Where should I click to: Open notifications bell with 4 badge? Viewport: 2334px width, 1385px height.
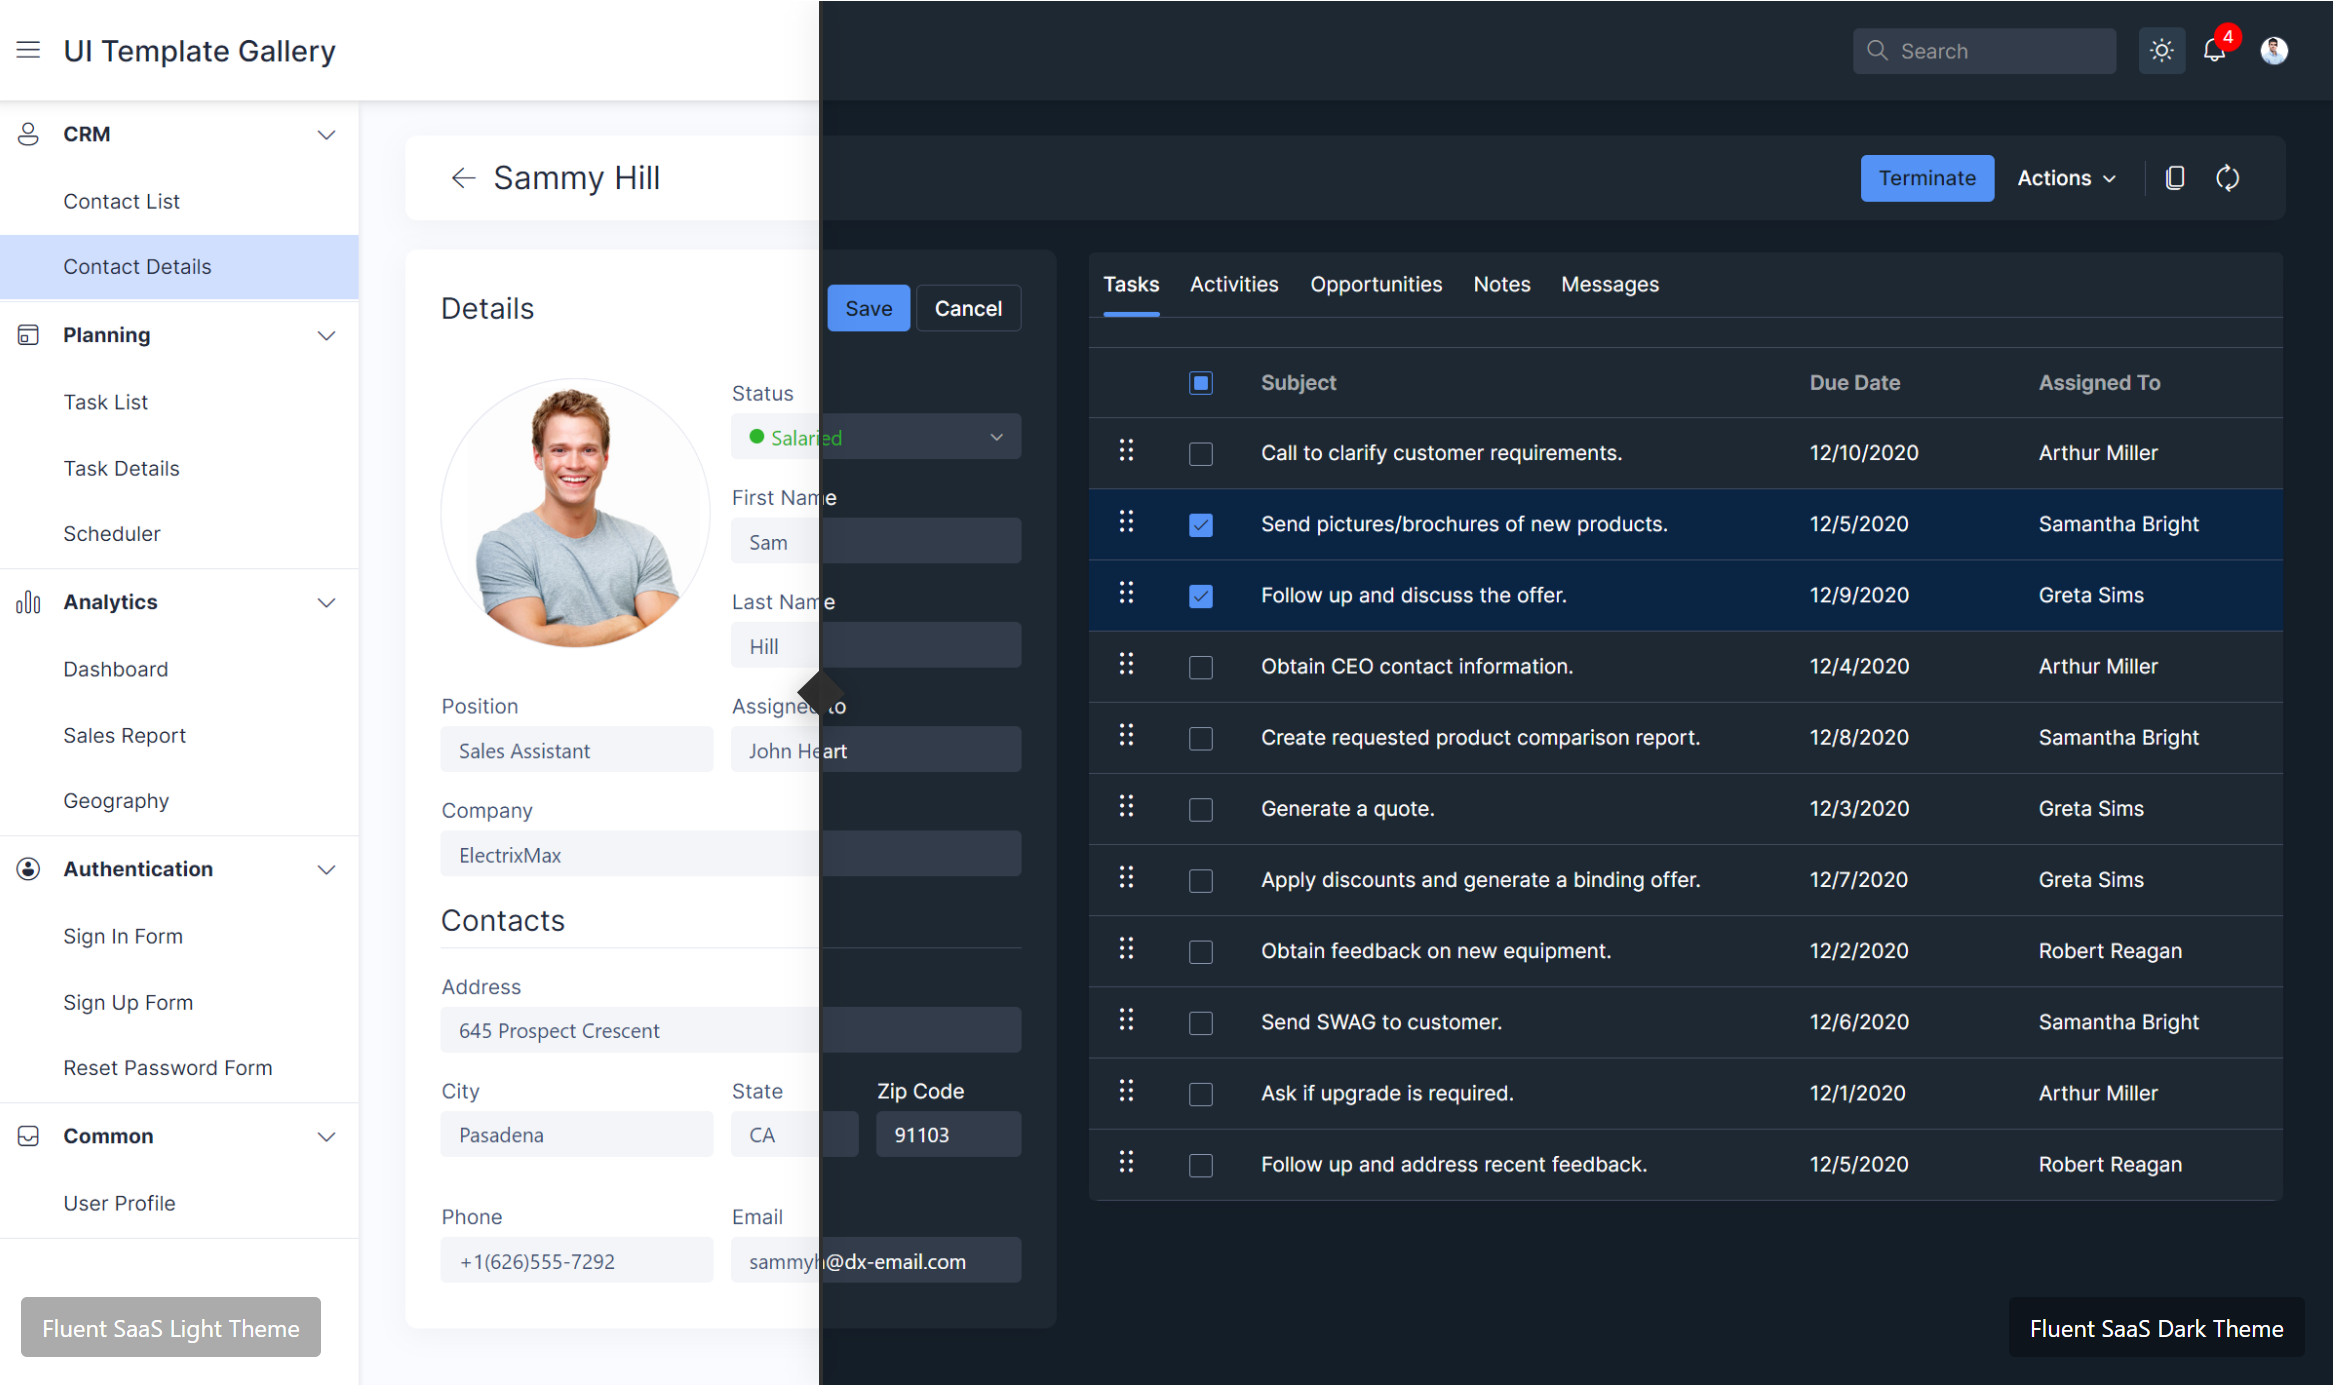2214,50
